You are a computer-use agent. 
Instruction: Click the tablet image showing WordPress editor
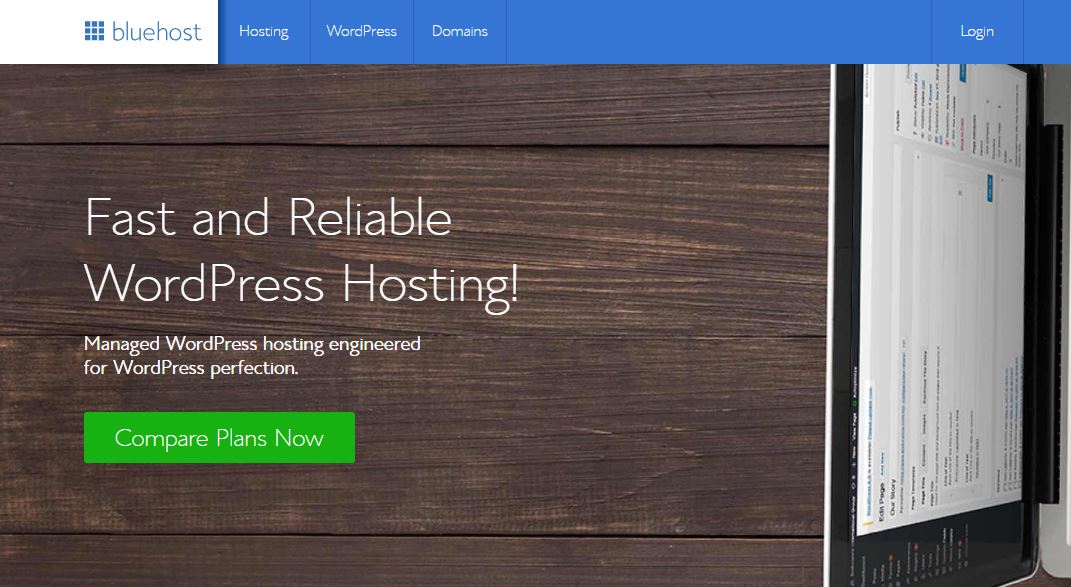click(947, 325)
